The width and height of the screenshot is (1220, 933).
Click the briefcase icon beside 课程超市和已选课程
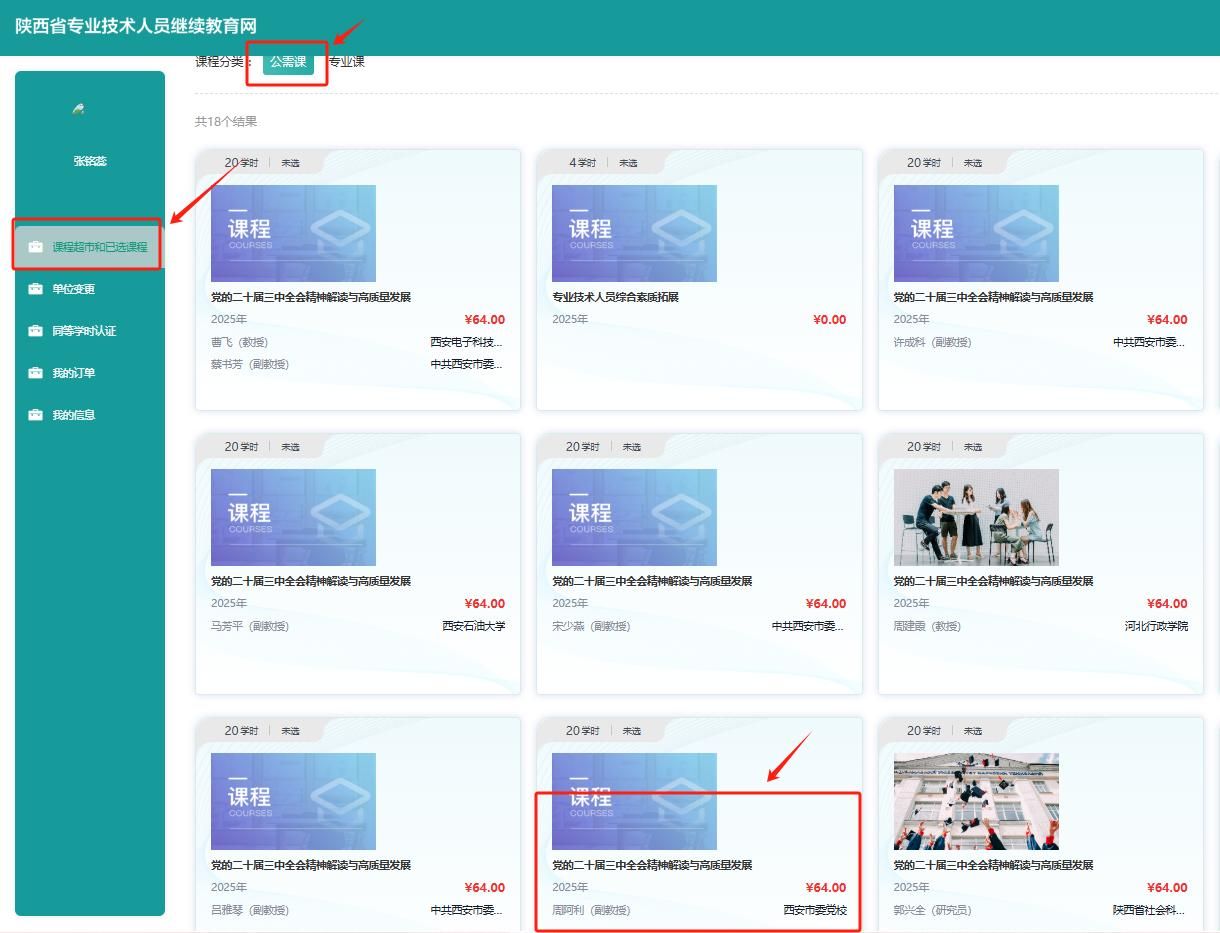pyautogui.click(x=36, y=247)
